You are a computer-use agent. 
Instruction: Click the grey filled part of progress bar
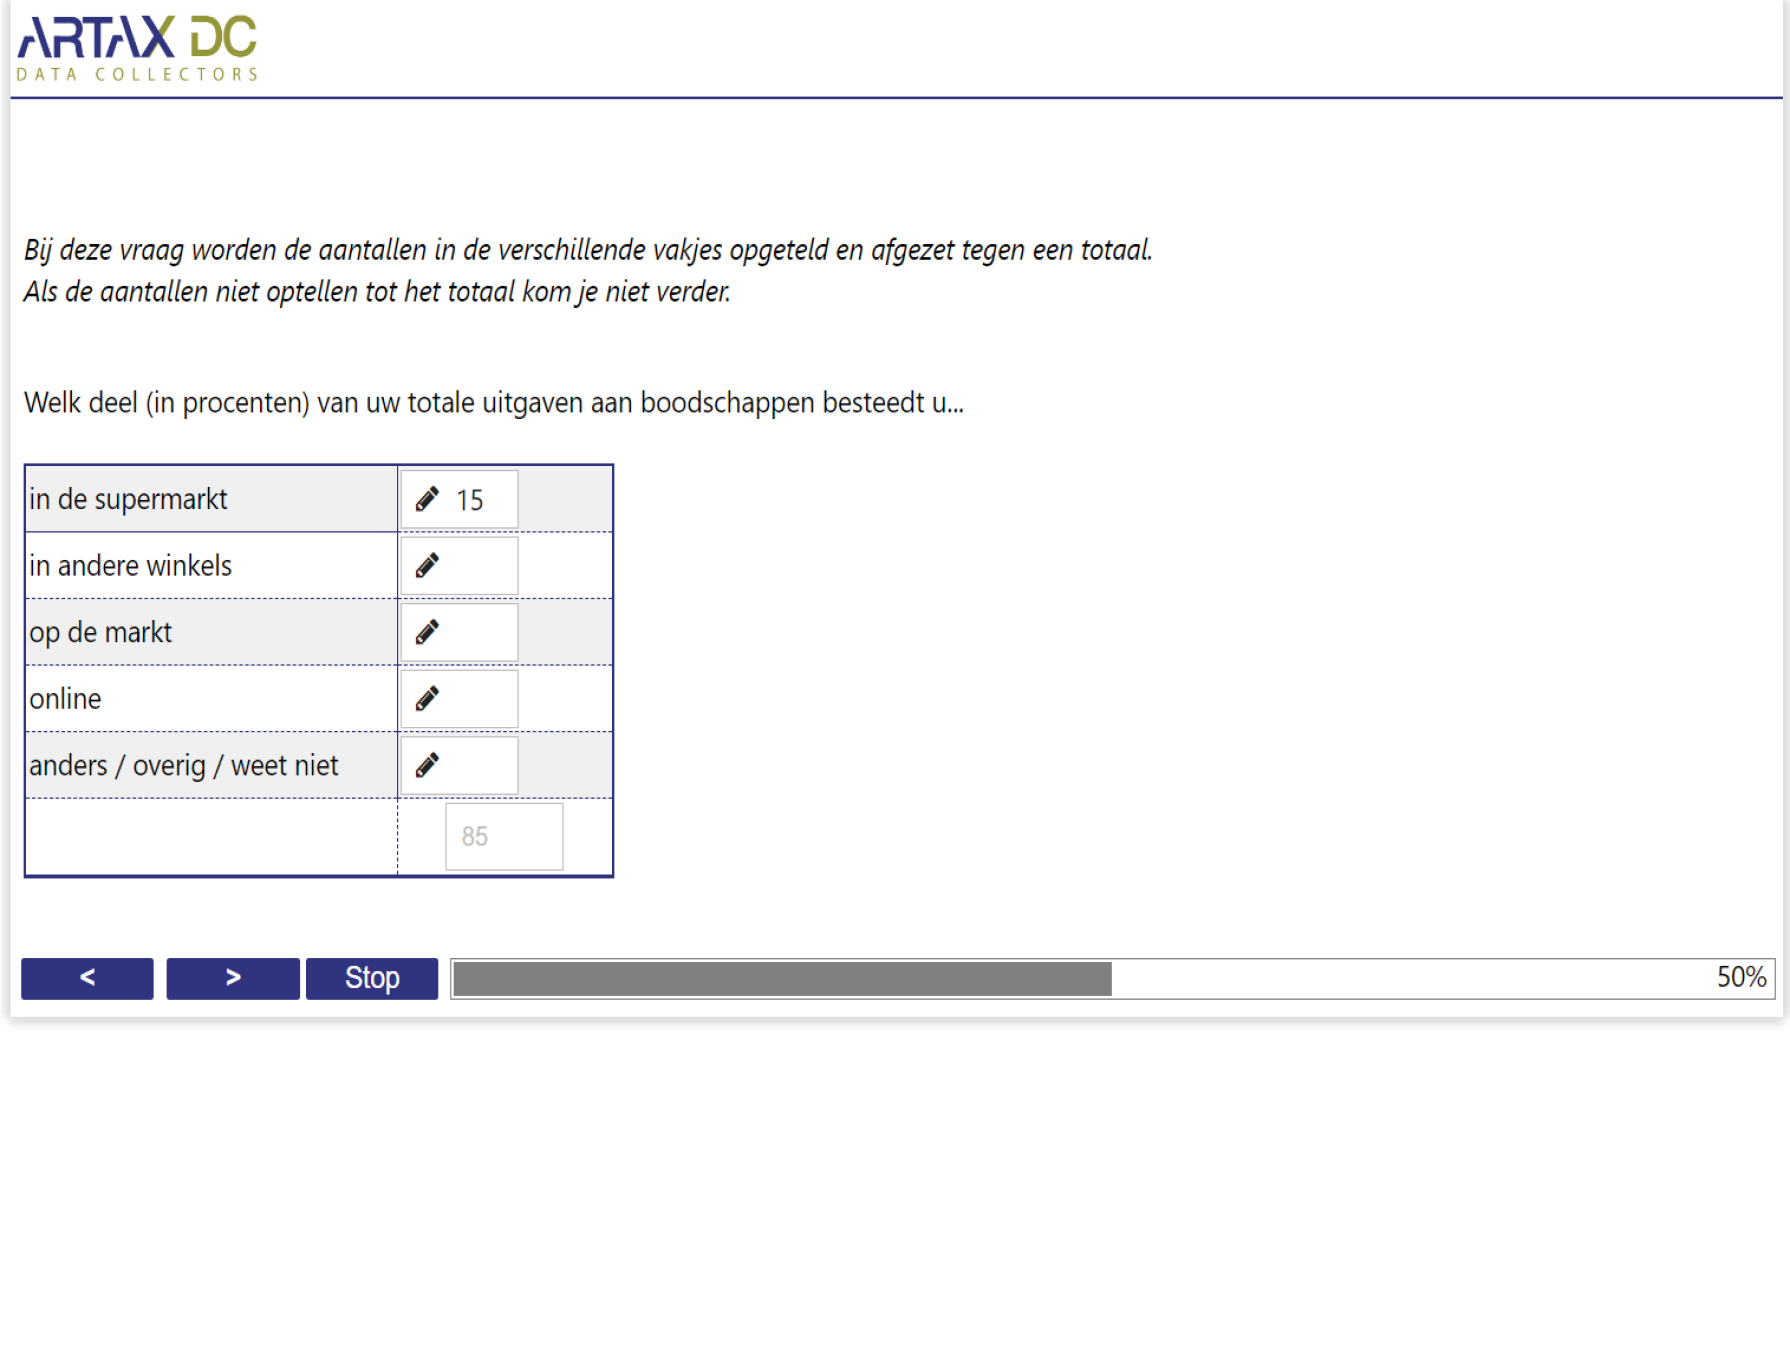point(782,979)
